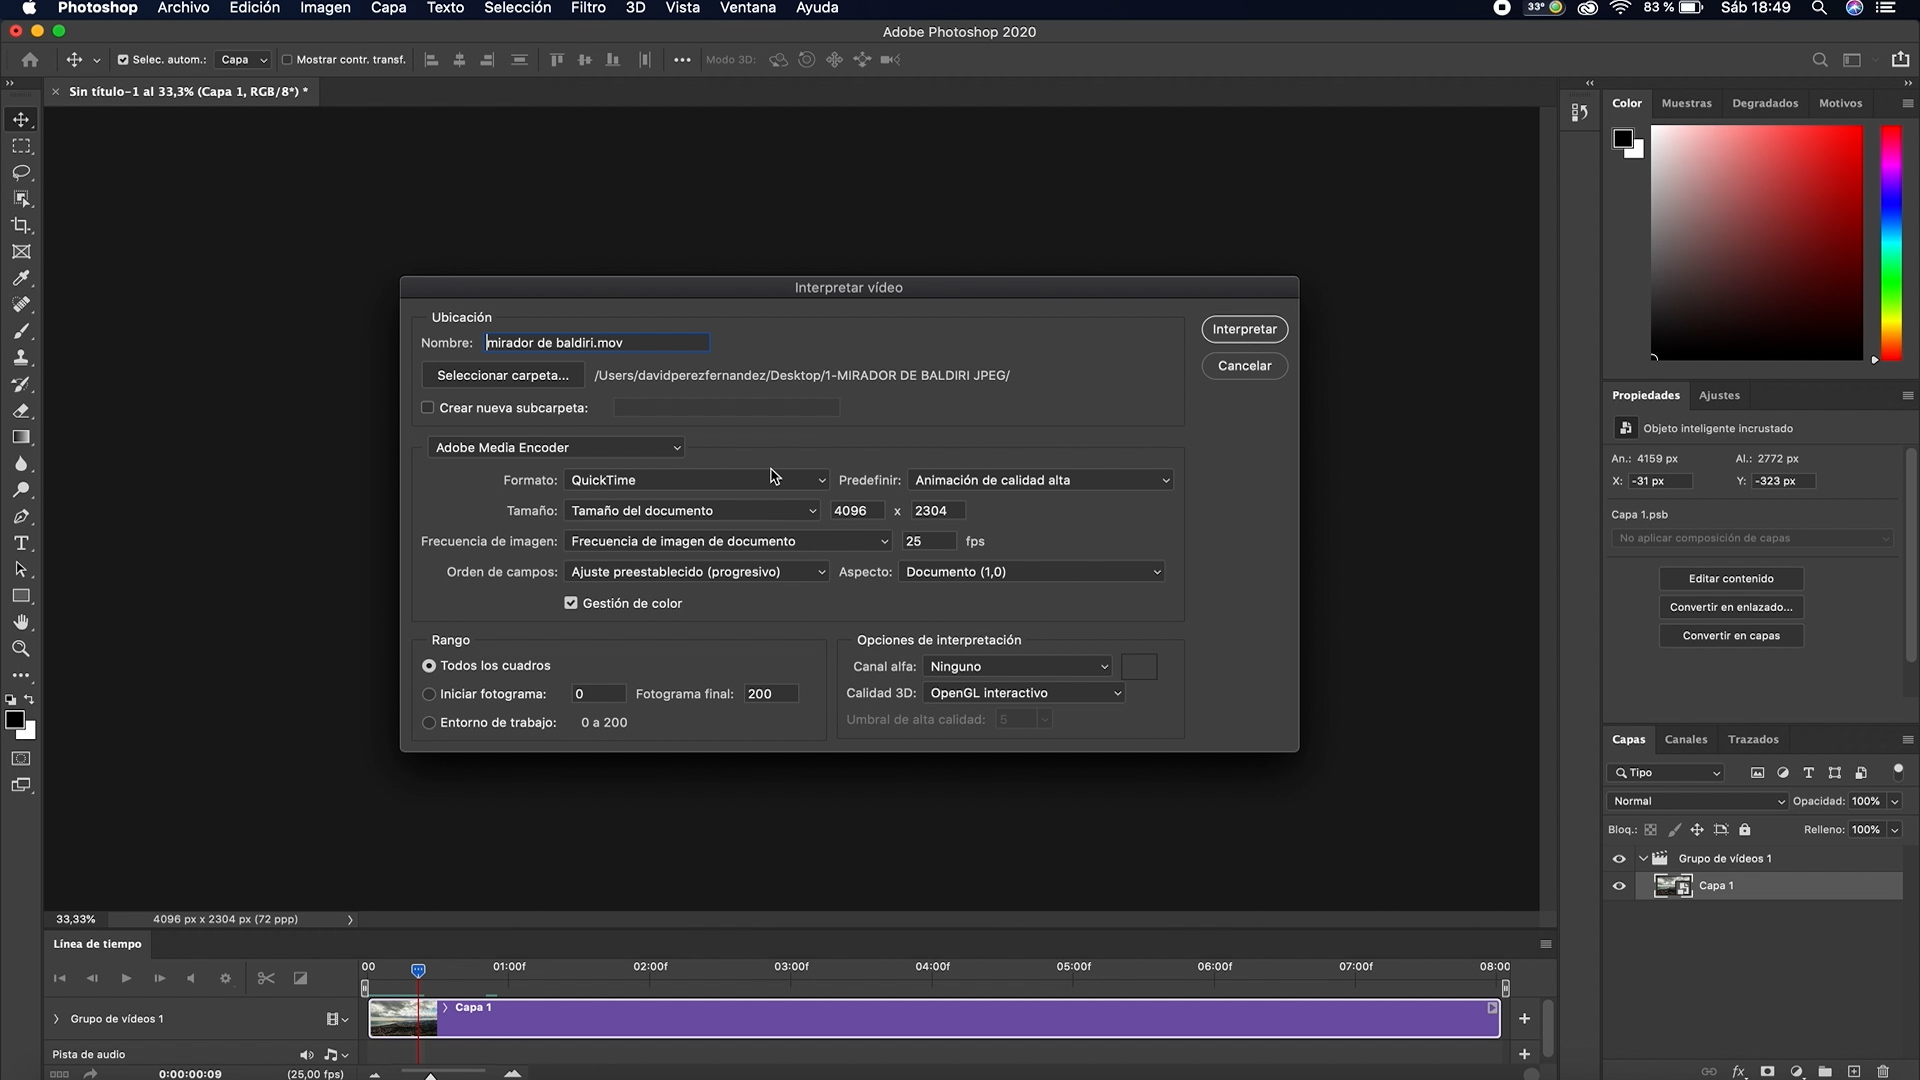Viewport: 1920px width, 1080px height.
Task: Open the timeline settings gear icon
Action: coord(224,978)
